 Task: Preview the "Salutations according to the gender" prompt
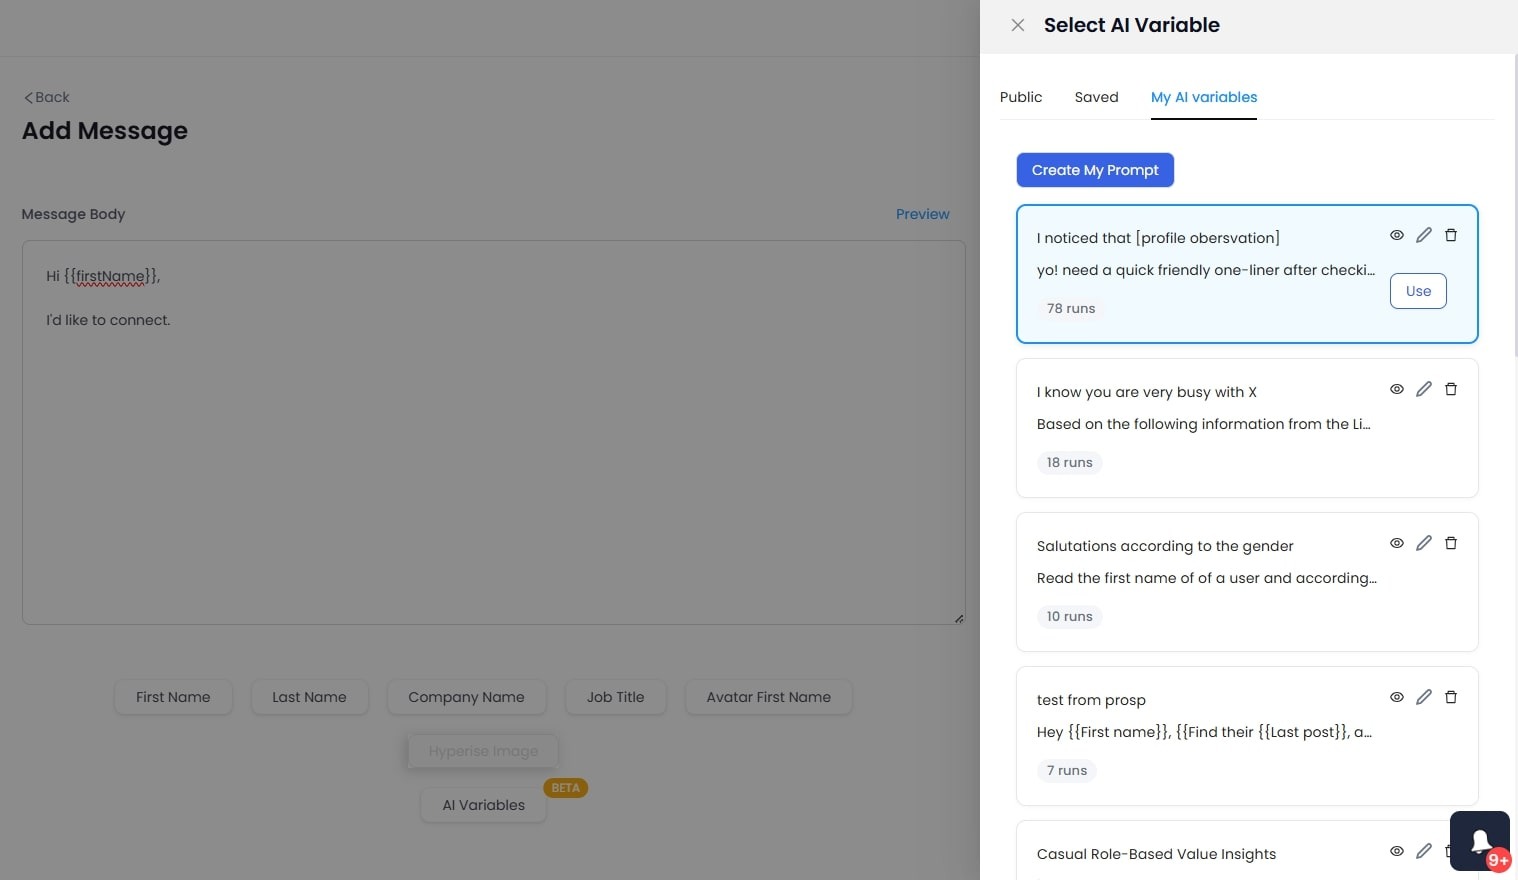point(1396,543)
